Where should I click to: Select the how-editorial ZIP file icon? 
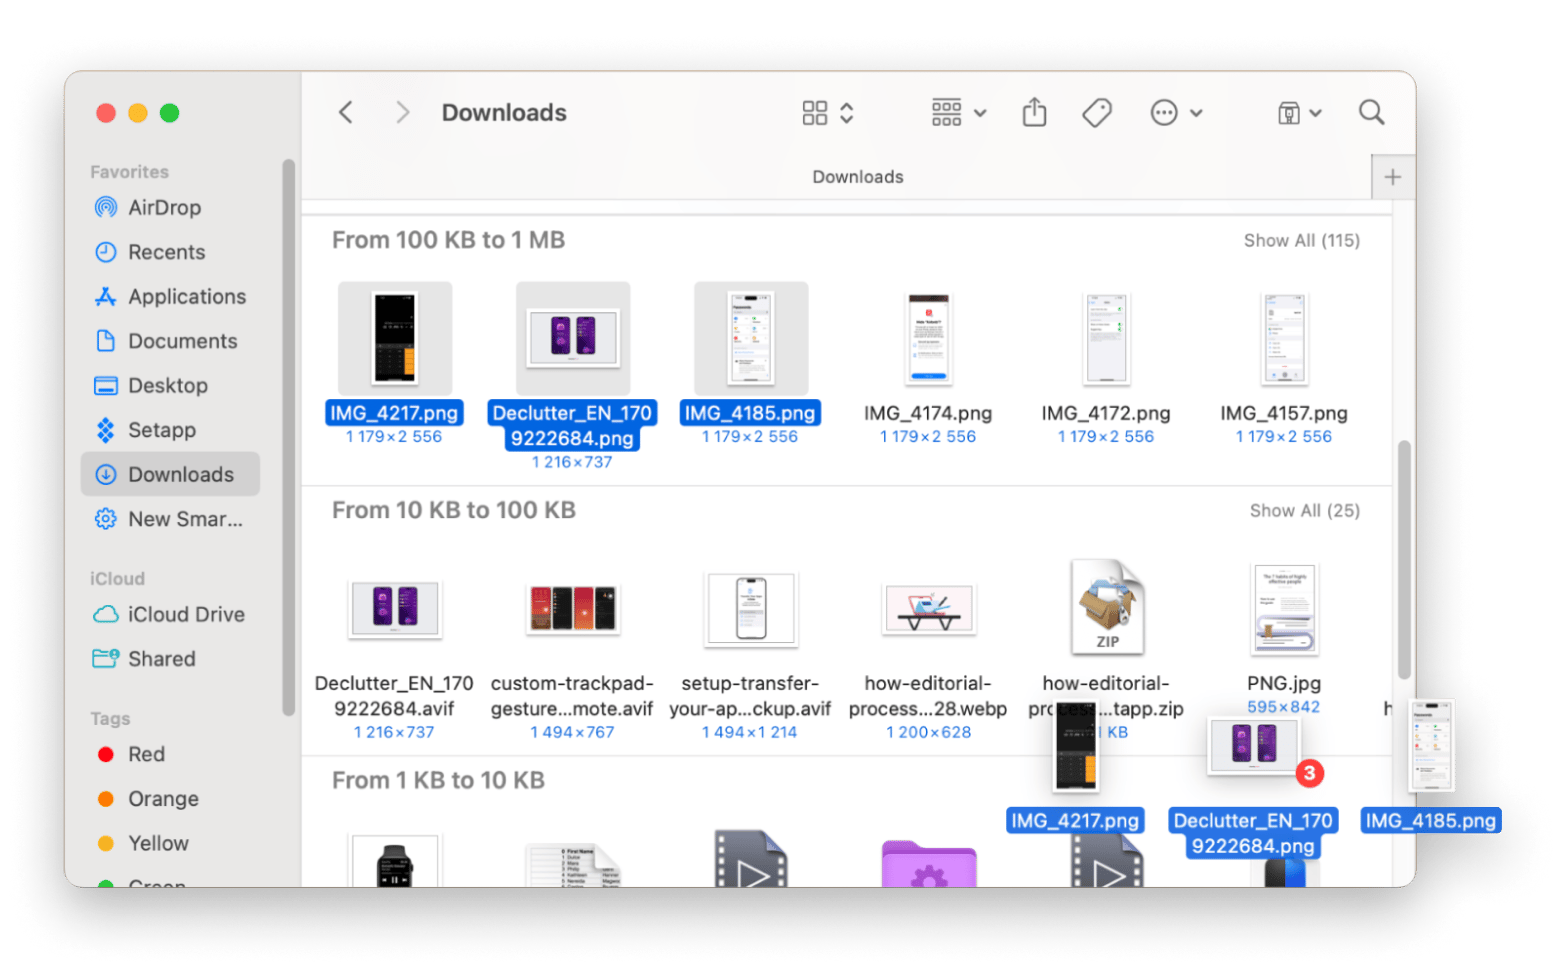tap(1106, 608)
